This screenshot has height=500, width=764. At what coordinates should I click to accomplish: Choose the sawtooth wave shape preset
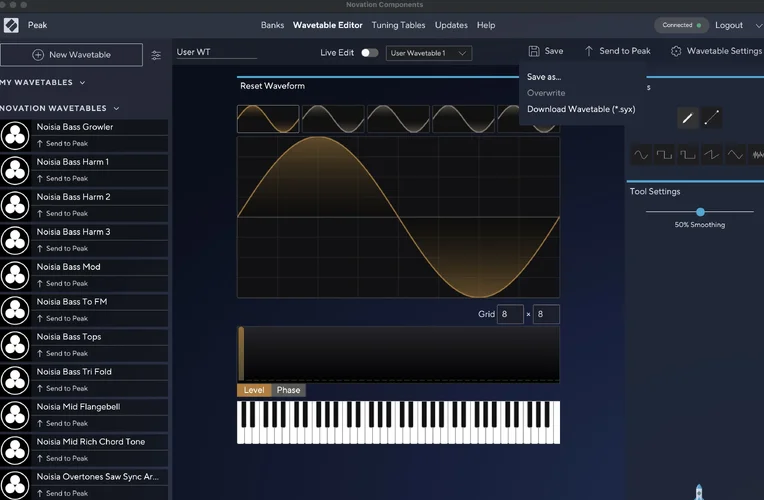(x=711, y=155)
